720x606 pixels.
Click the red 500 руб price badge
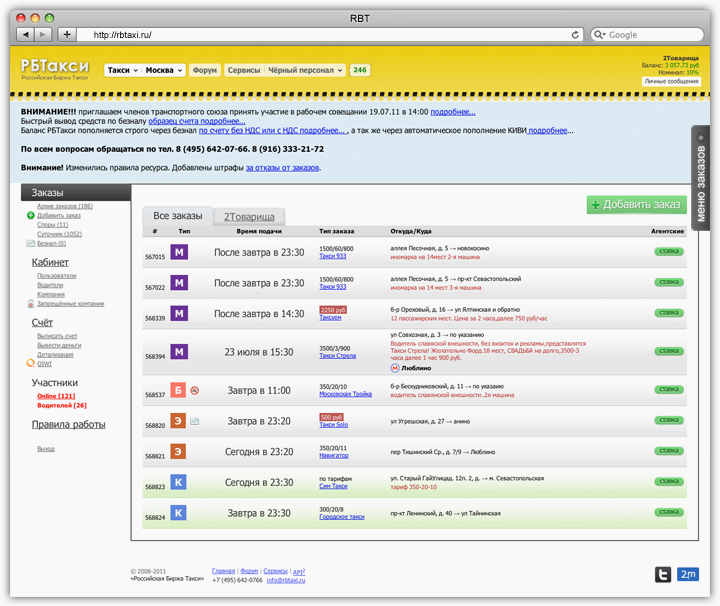(x=332, y=417)
